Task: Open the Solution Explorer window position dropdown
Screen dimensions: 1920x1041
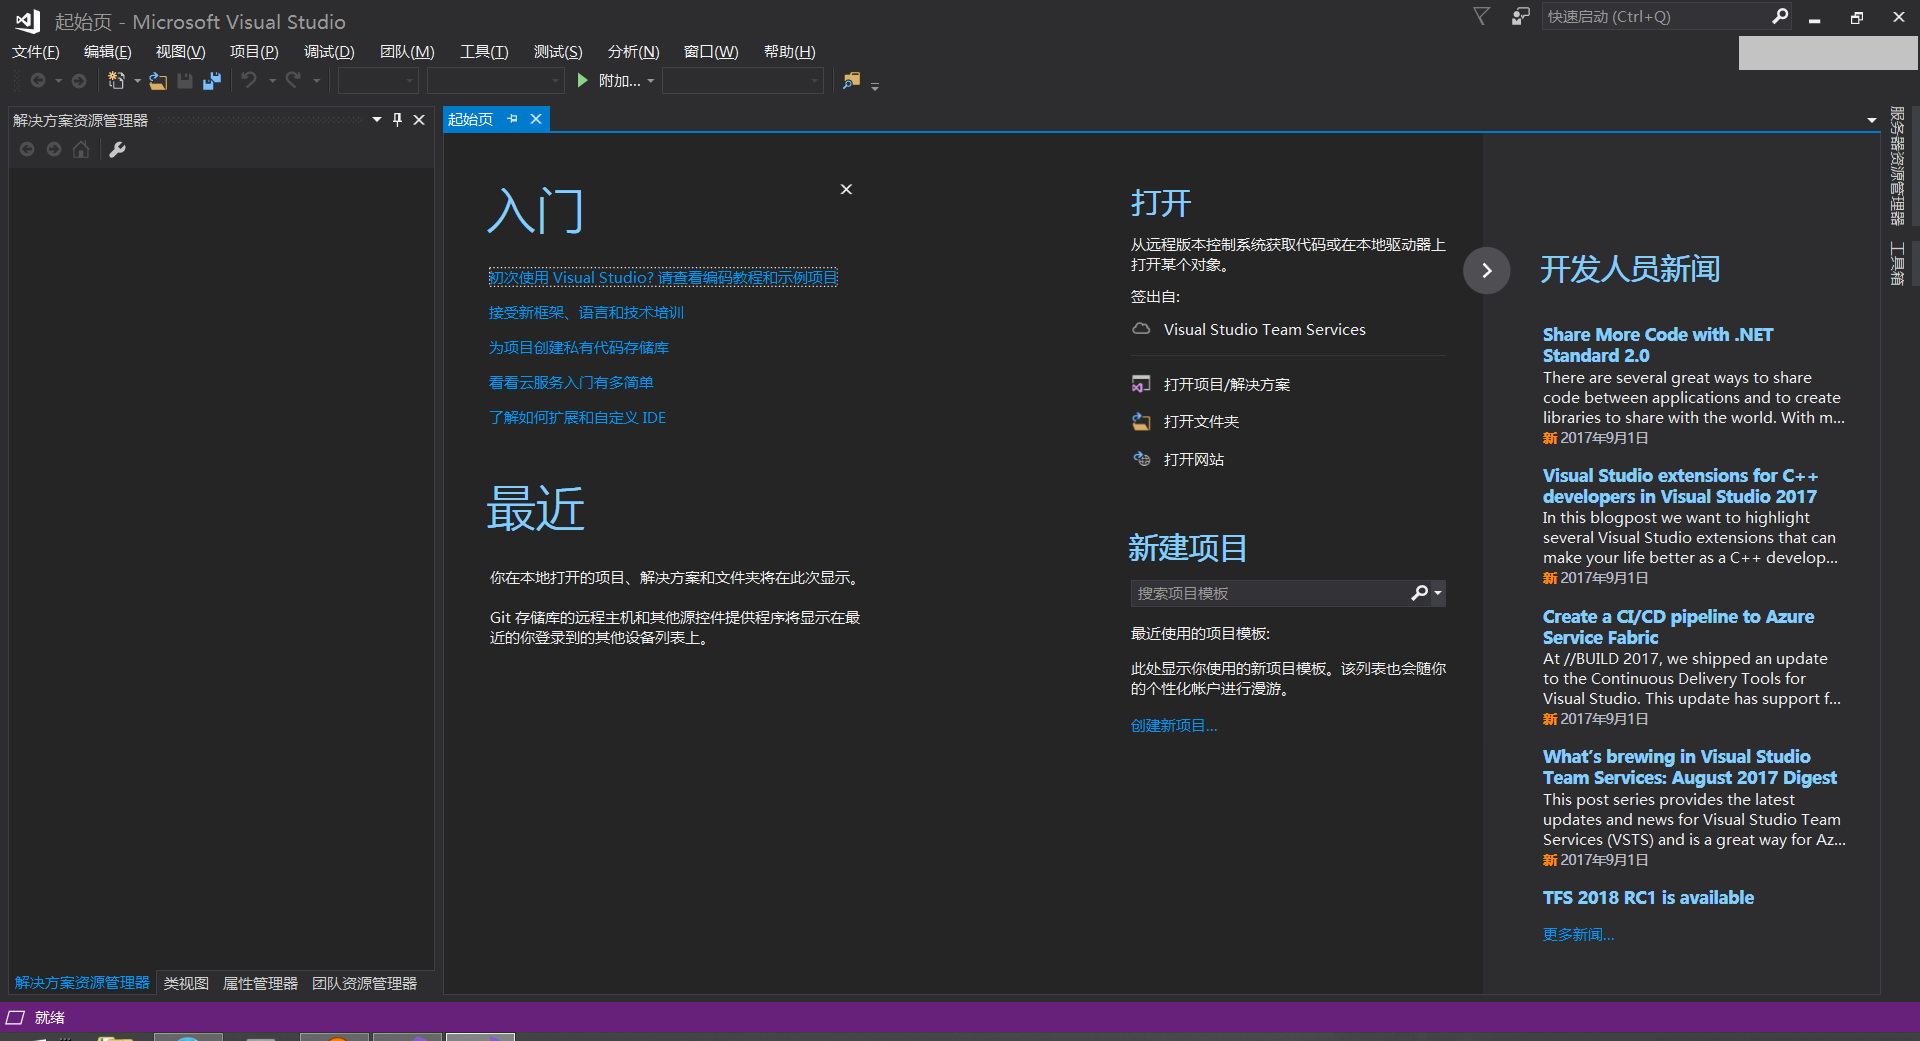Action: (377, 119)
